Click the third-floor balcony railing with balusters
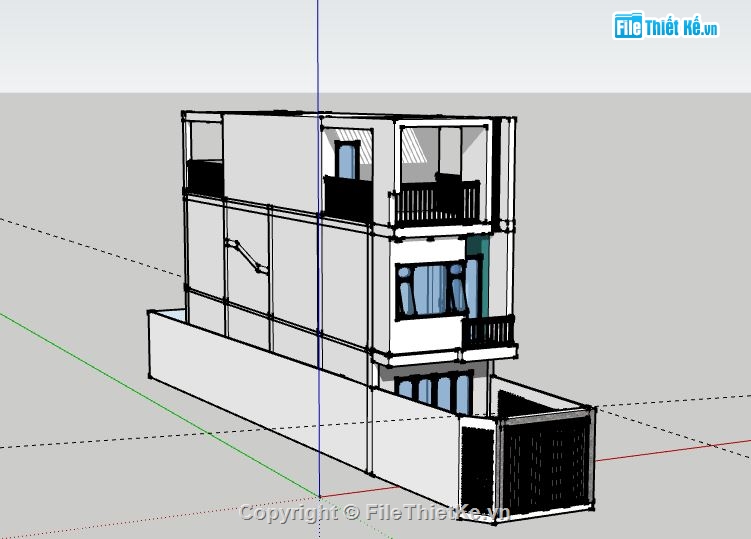This screenshot has width=751, height=539. click(x=437, y=202)
